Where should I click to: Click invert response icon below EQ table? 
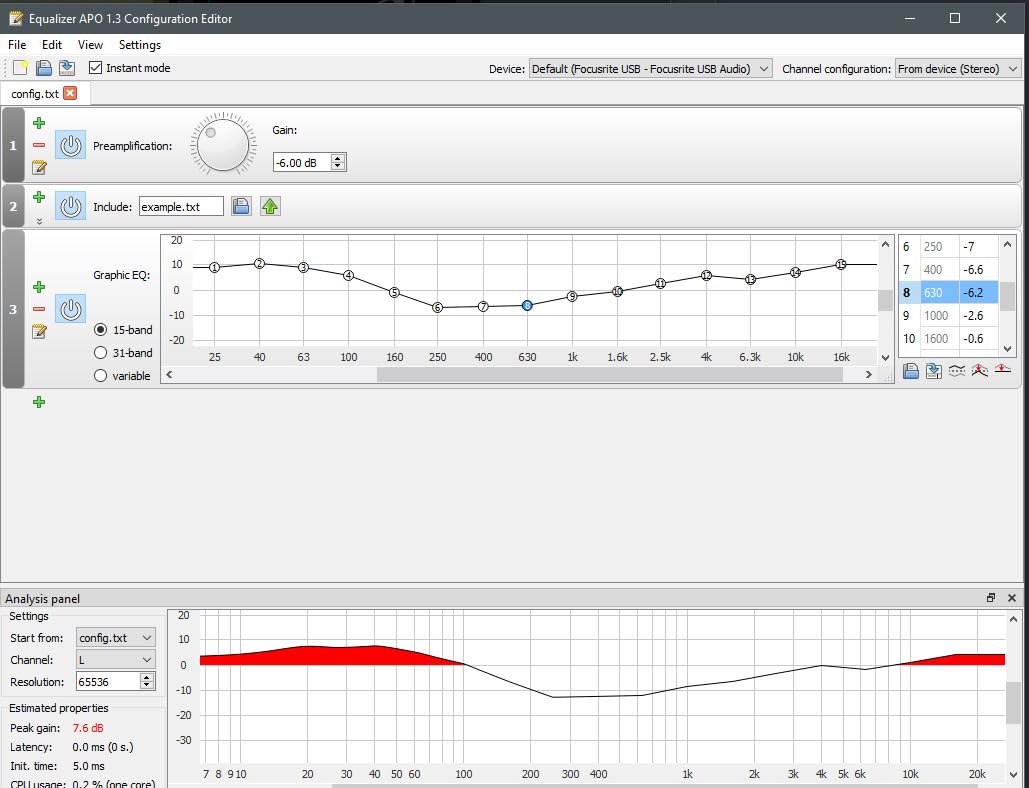(x=957, y=371)
